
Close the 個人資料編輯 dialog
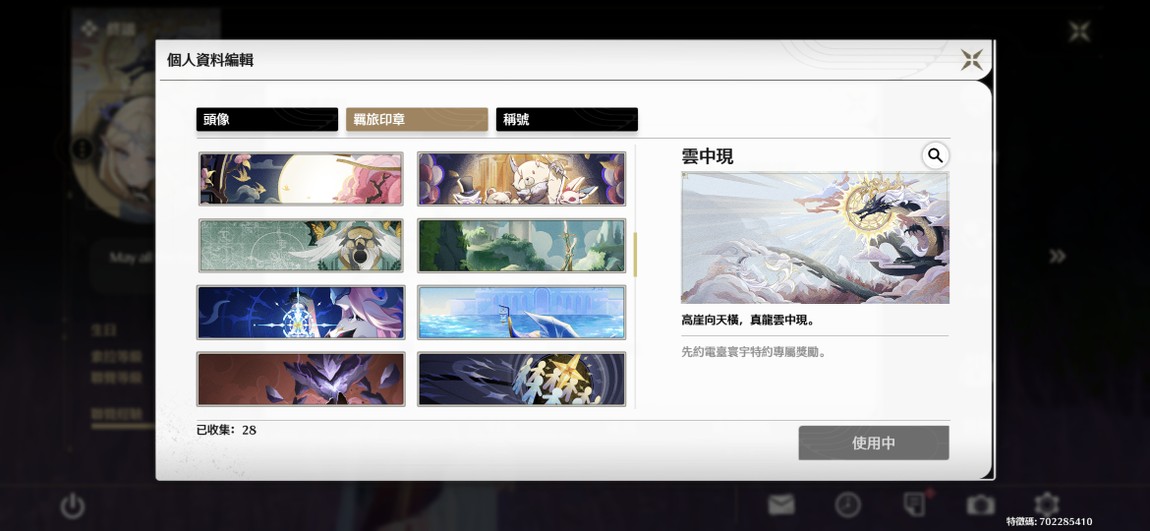pyautogui.click(x=972, y=60)
